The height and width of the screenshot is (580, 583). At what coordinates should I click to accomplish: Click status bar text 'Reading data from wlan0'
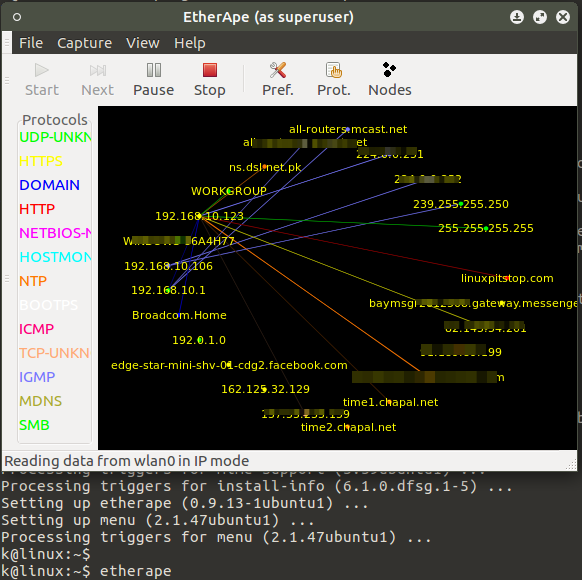tap(126, 461)
